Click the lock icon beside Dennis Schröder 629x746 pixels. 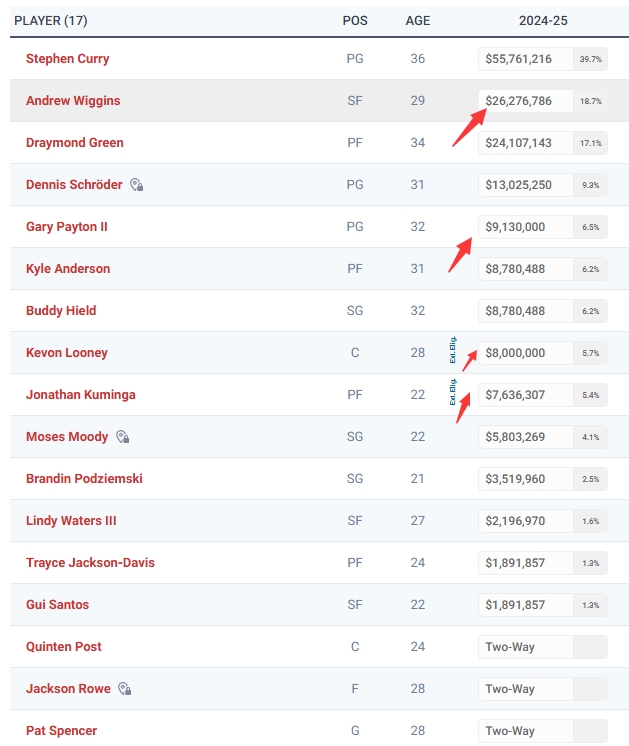click(x=136, y=185)
